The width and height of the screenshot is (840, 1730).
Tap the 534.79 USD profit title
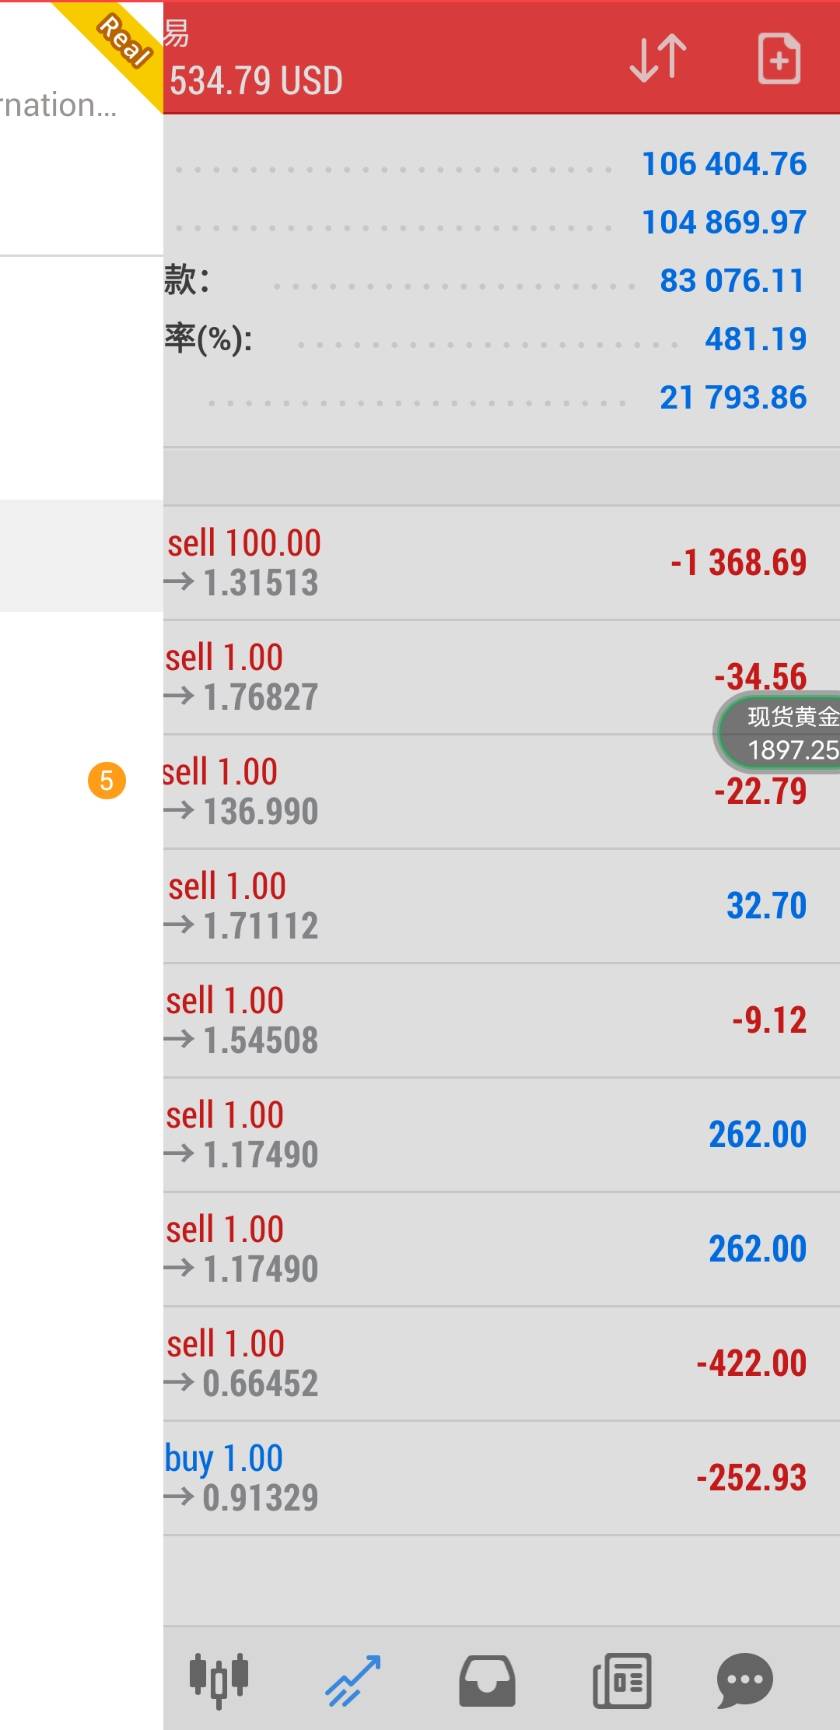(x=256, y=81)
